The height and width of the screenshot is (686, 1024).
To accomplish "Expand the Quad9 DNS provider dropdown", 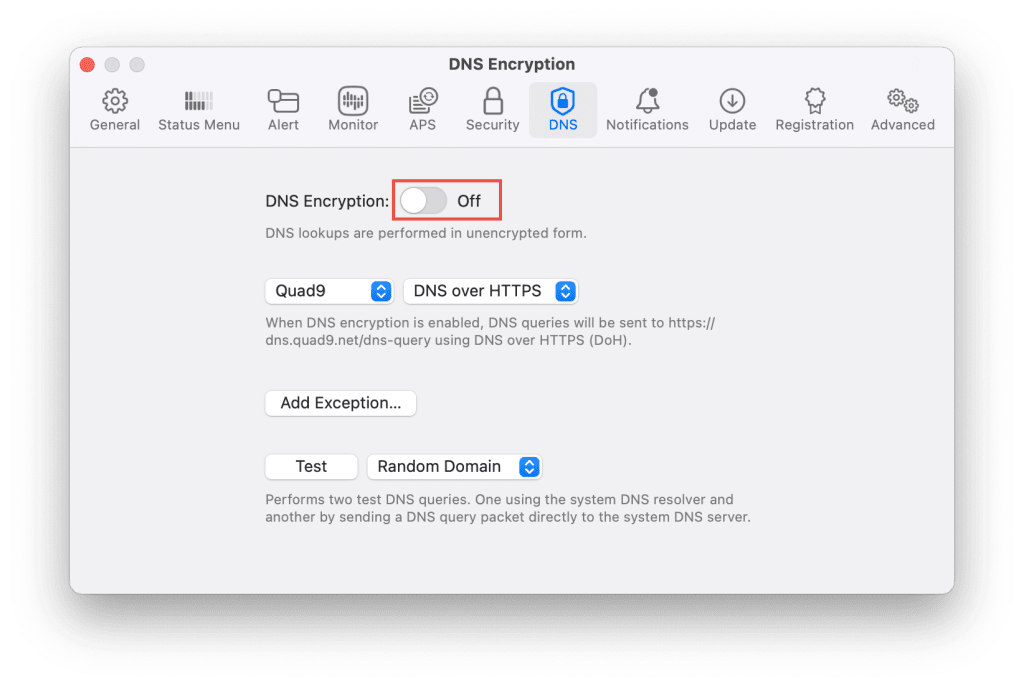I will pyautogui.click(x=329, y=291).
